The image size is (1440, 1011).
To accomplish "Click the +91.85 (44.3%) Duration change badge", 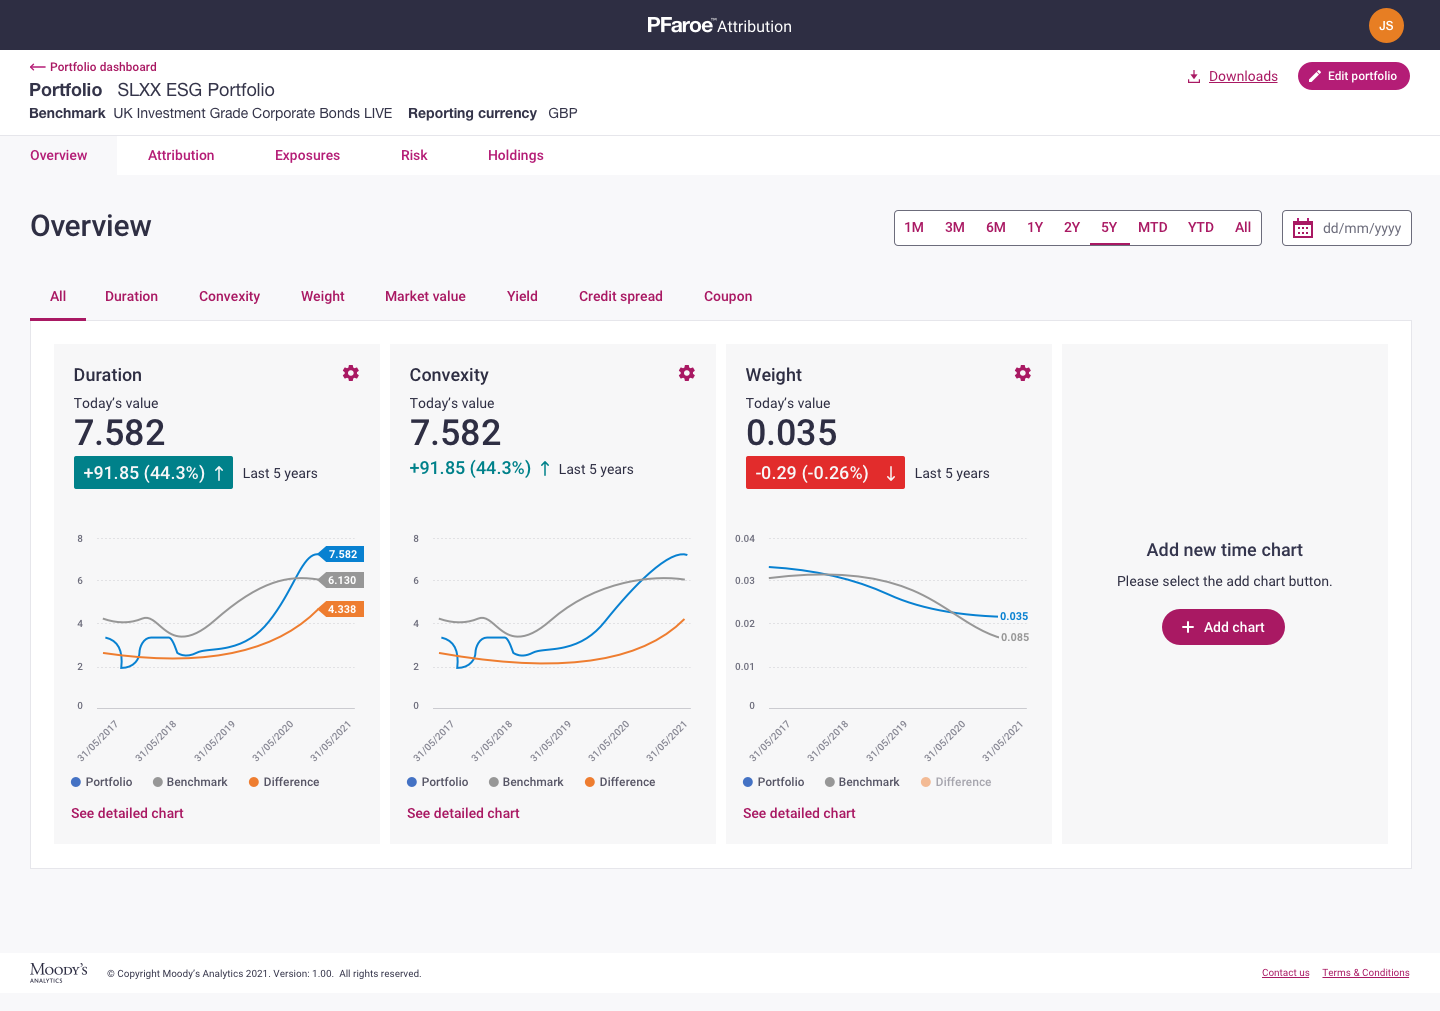I will pos(154,473).
